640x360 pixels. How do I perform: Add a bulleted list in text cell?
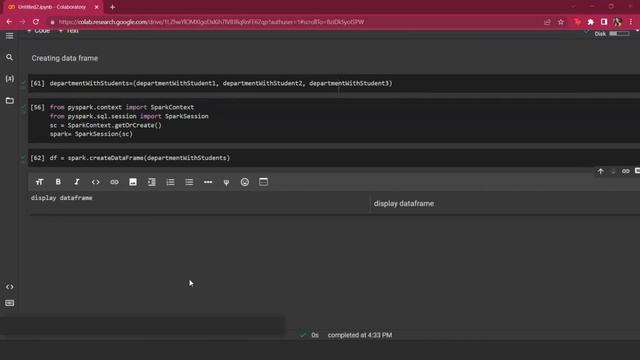click(x=189, y=182)
